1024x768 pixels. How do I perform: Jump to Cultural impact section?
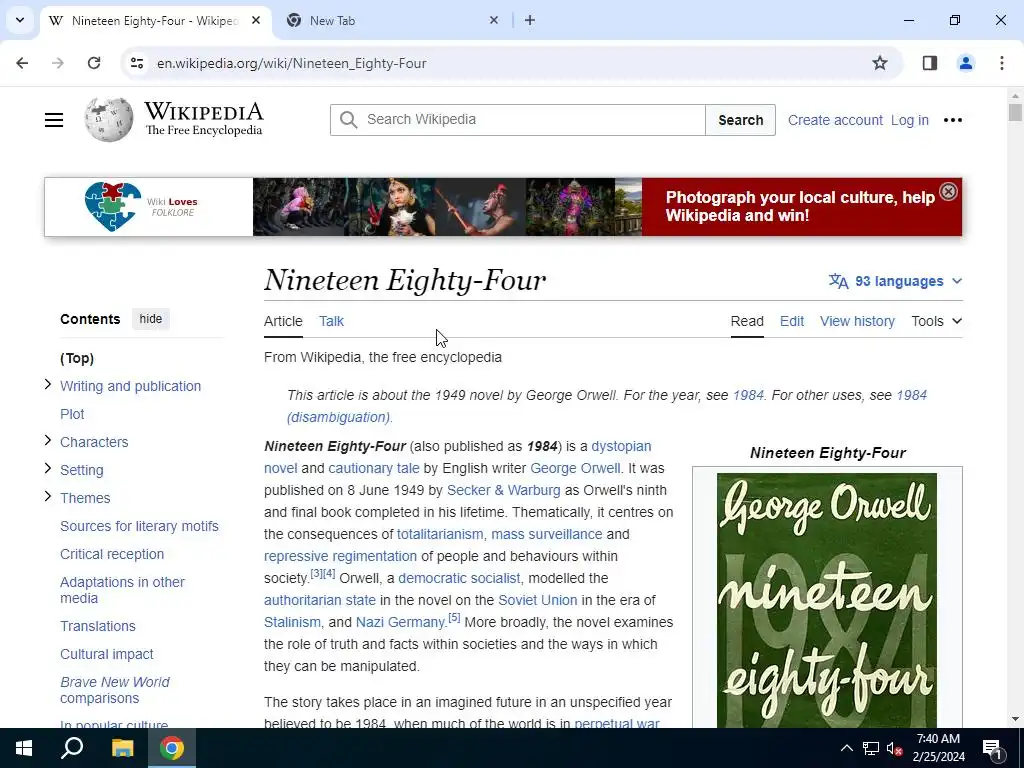coord(106,654)
